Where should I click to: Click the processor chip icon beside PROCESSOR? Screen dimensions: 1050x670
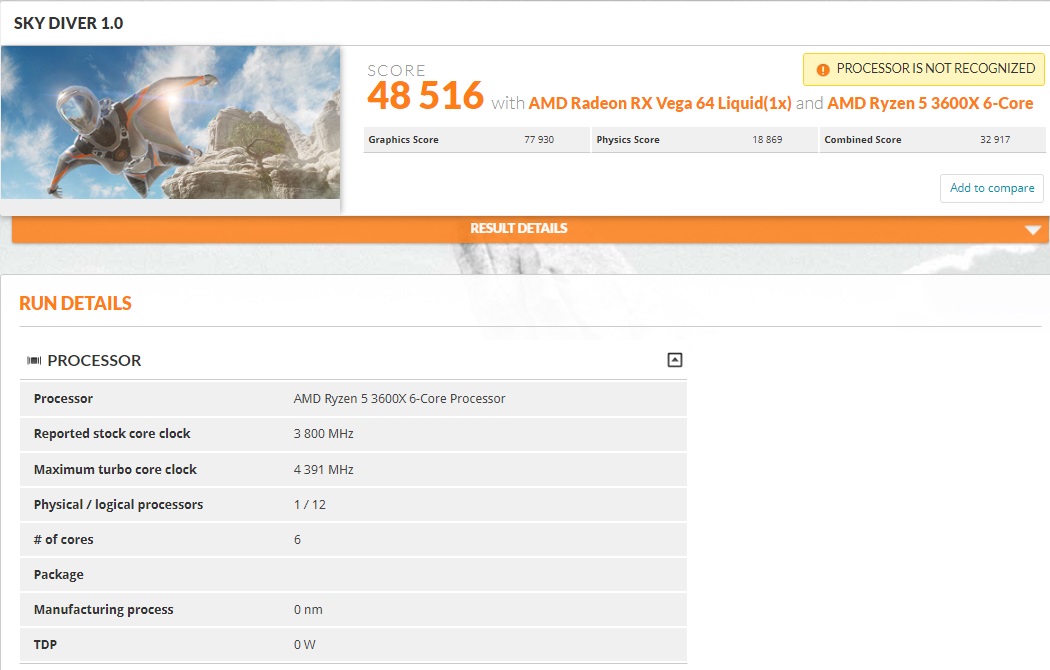click(x=34, y=361)
